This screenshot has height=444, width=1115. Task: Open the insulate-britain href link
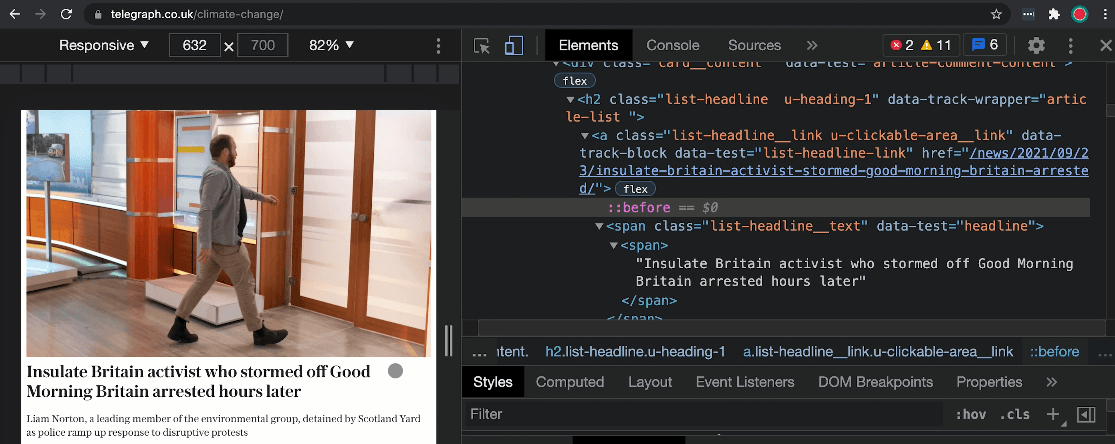coord(833,171)
